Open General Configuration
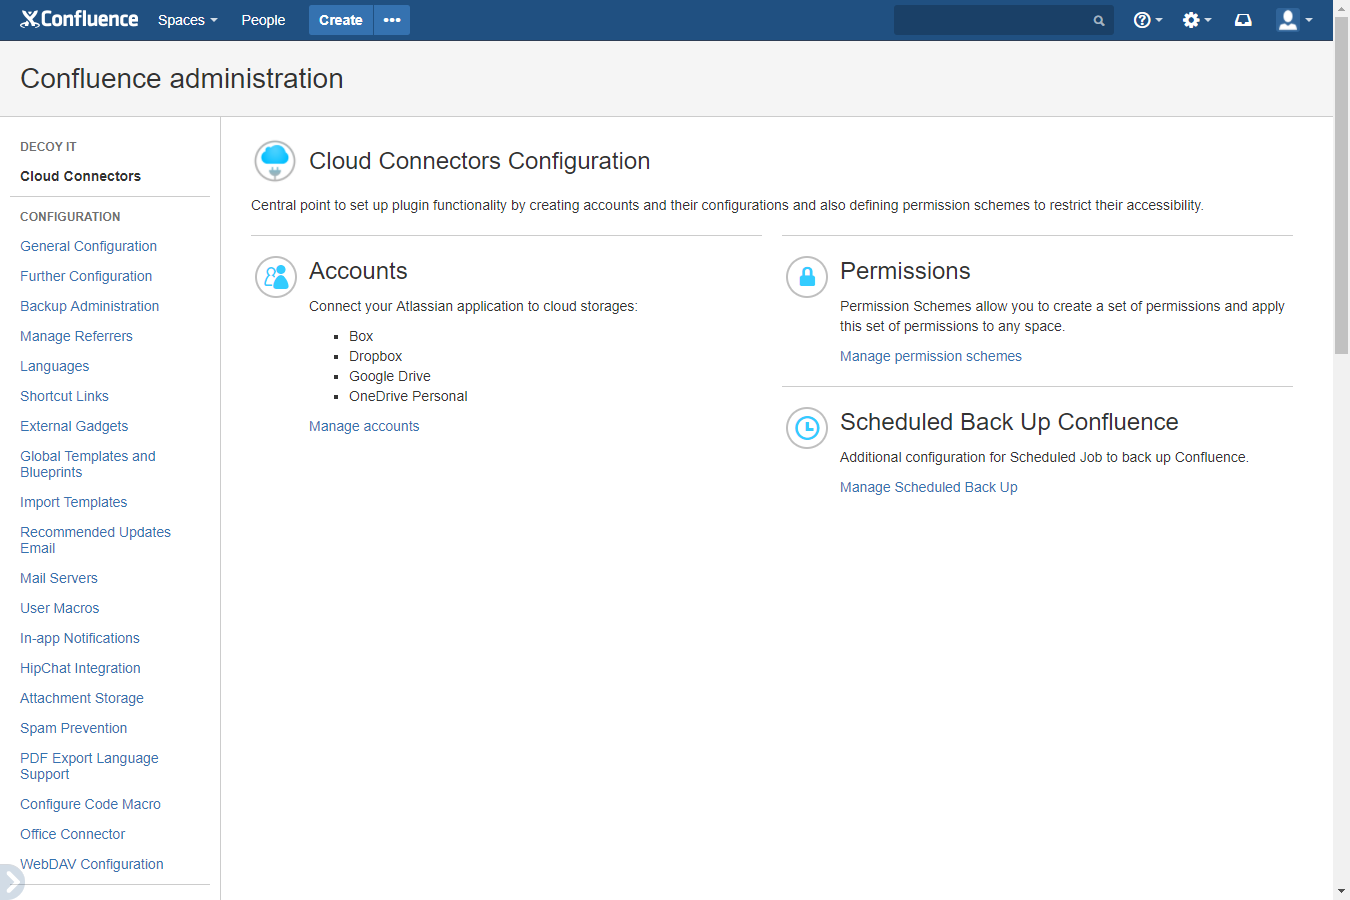The image size is (1350, 900). pyautogui.click(x=88, y=246)
